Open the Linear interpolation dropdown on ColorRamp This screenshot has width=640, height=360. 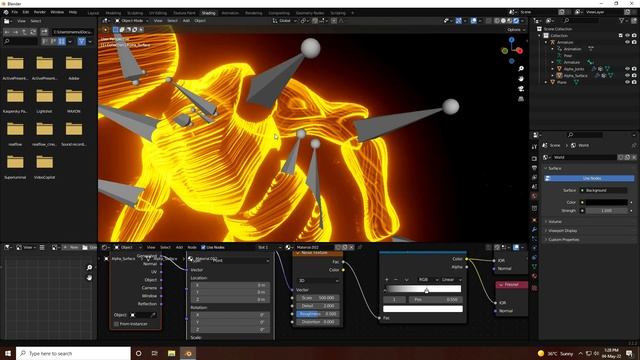tap(451, 280)
